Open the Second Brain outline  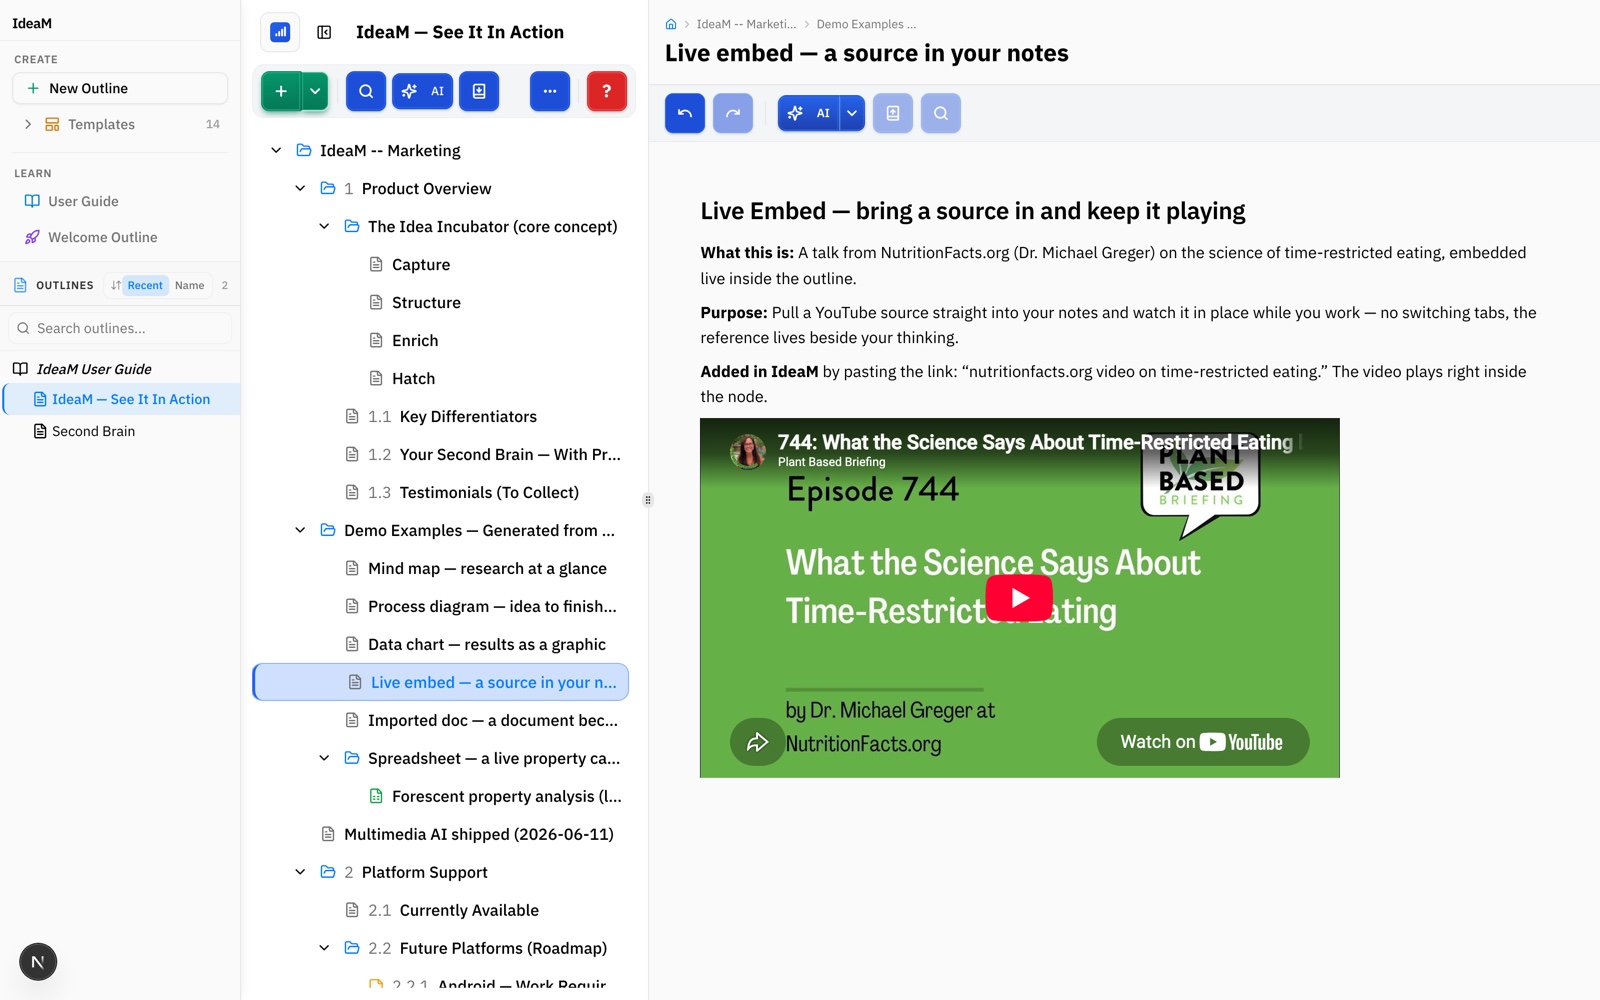click(93, 431)
